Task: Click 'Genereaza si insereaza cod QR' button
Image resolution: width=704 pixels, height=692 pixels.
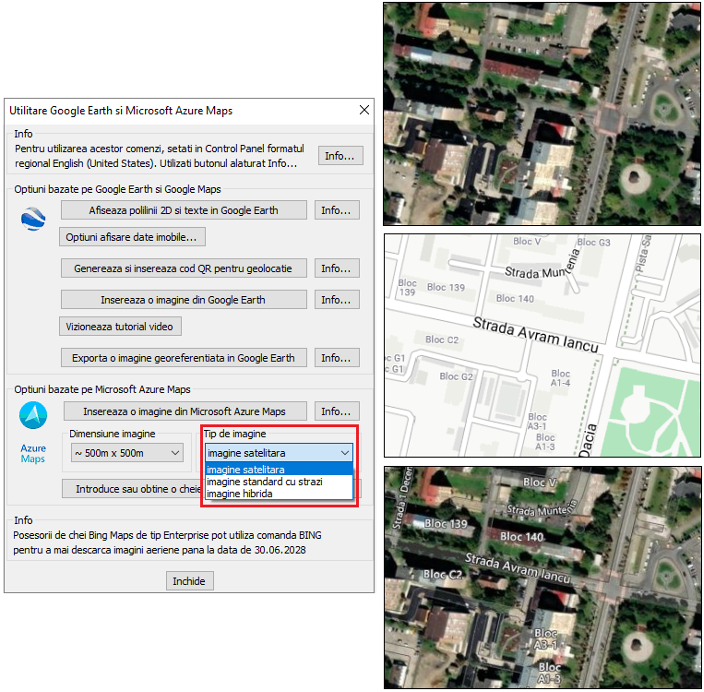Action: [183, 268]
